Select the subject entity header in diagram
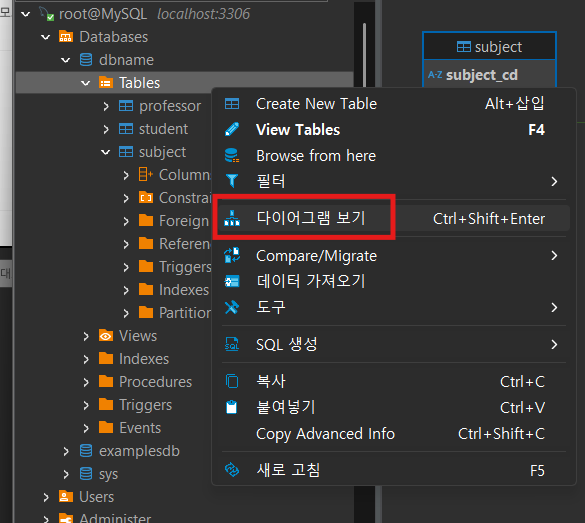 click(x=489, y=47)
